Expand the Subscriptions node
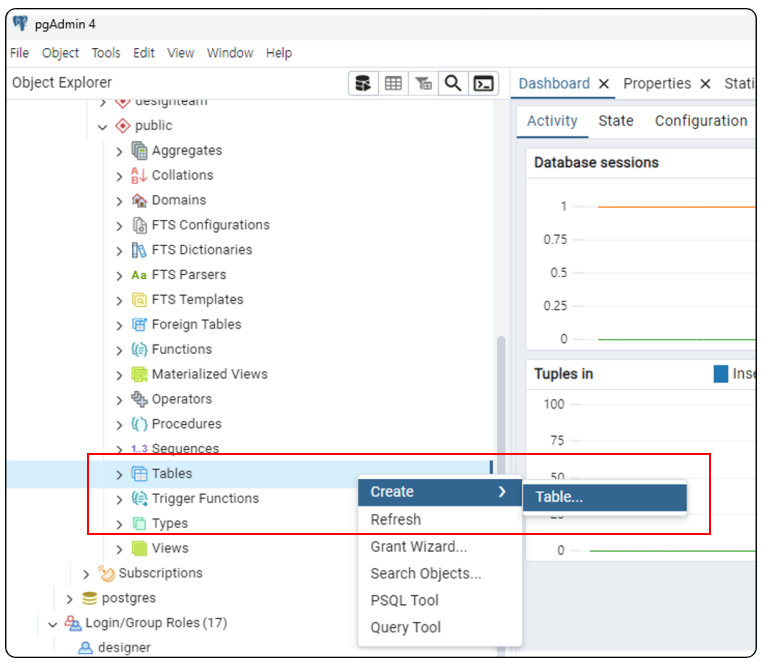The height and width of the screenshot is (666, 765). 86,574
